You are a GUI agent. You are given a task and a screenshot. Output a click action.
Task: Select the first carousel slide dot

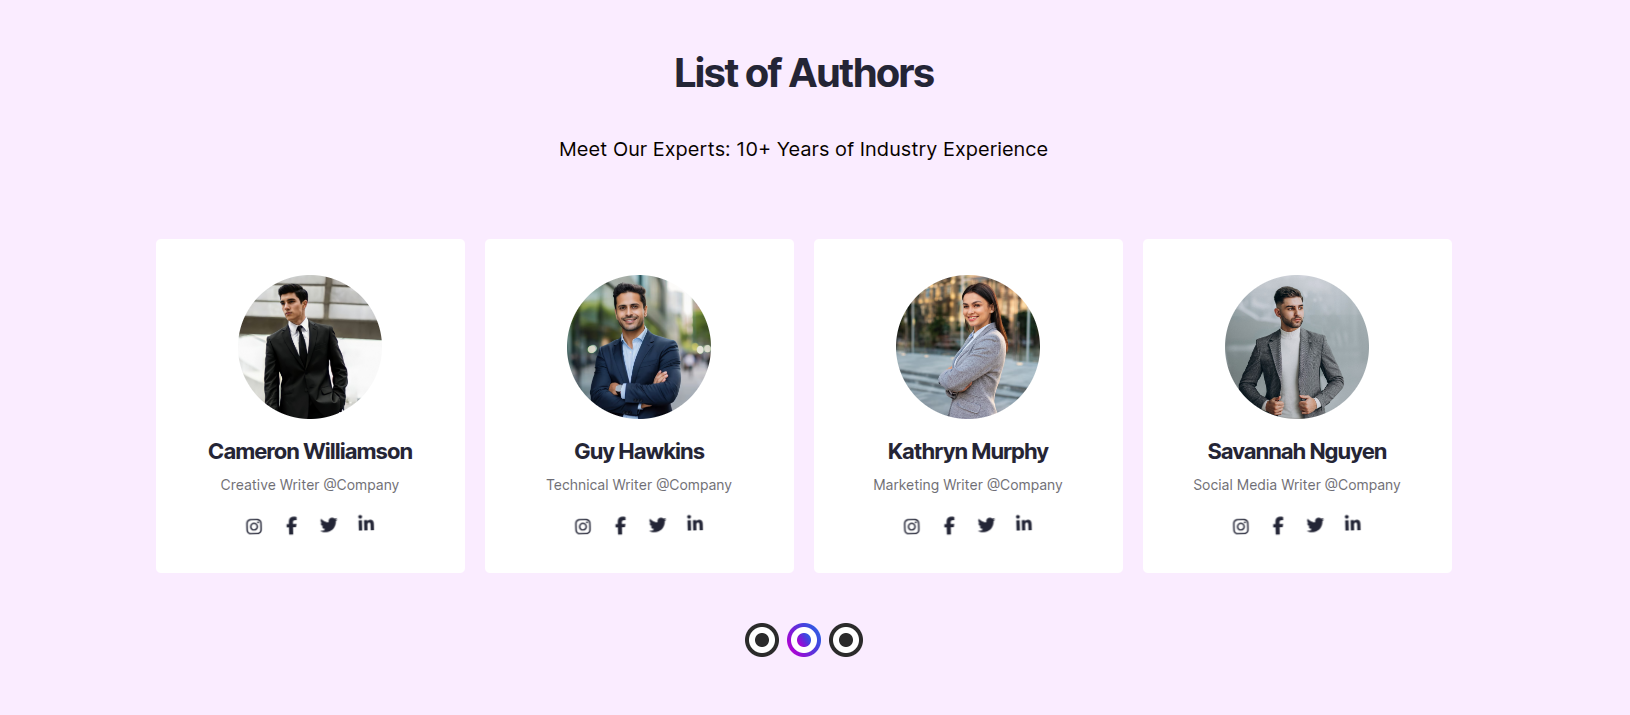762,640
